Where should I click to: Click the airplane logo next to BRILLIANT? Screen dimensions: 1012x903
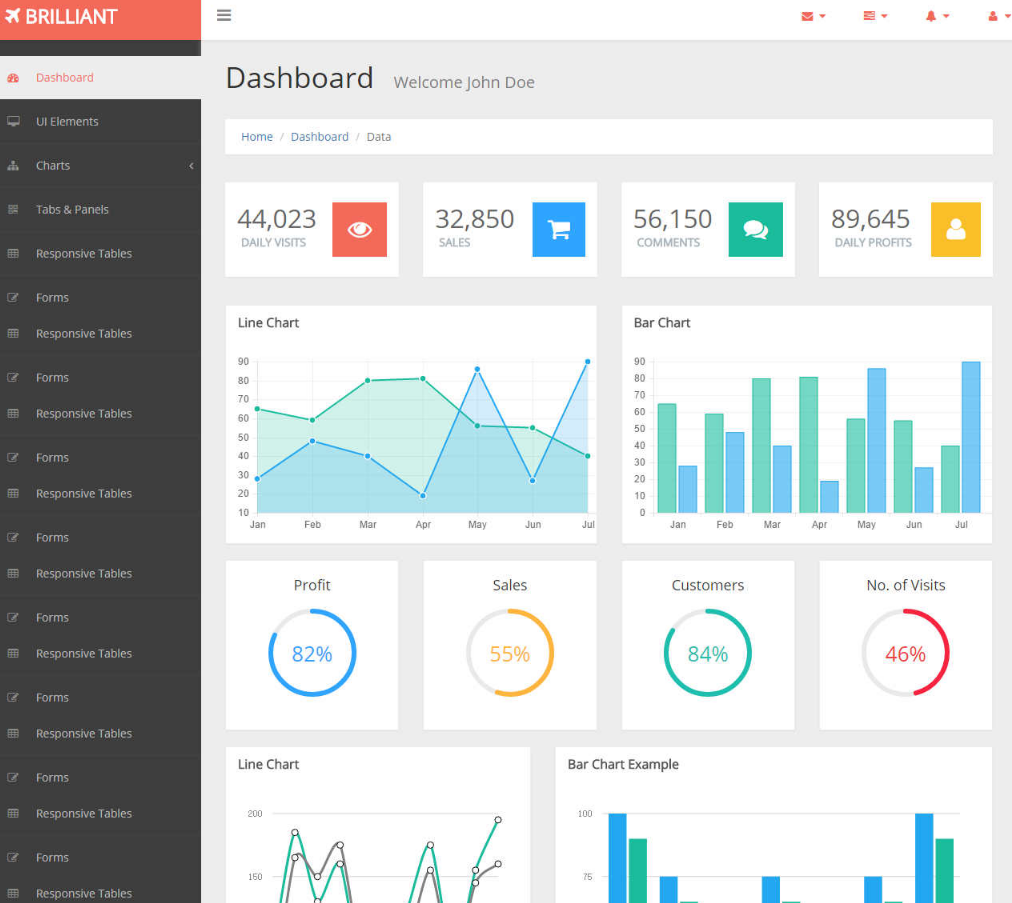[x=13, y=17]
